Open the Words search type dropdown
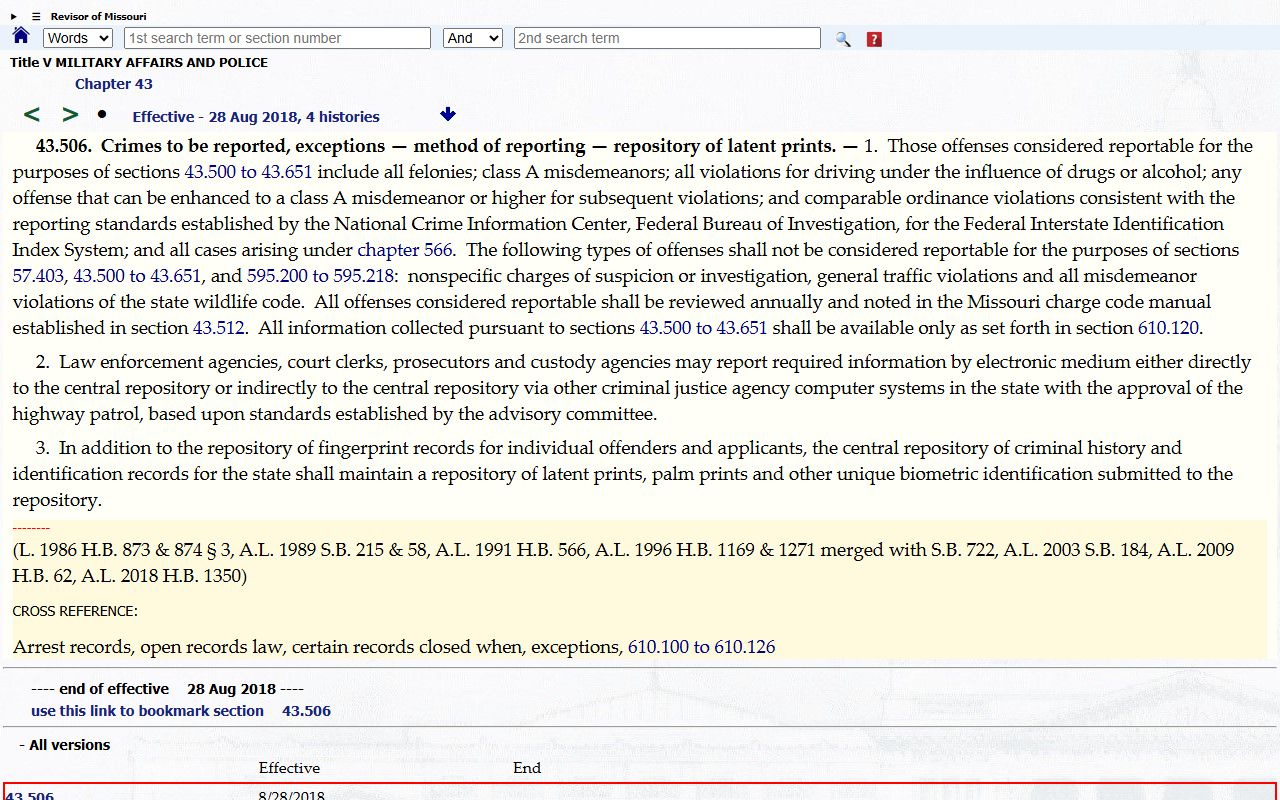 pos(78,38)
